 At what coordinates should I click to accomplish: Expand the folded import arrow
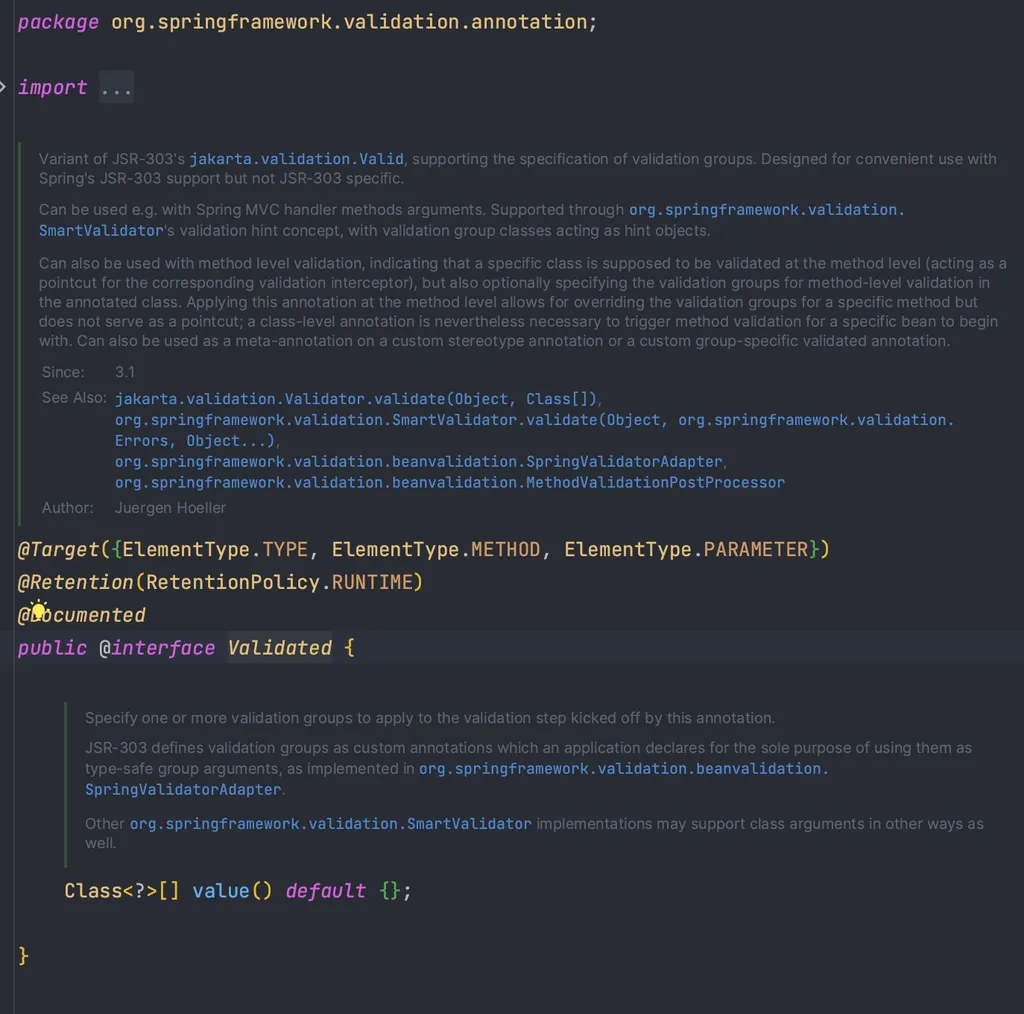tap(3, 86)
